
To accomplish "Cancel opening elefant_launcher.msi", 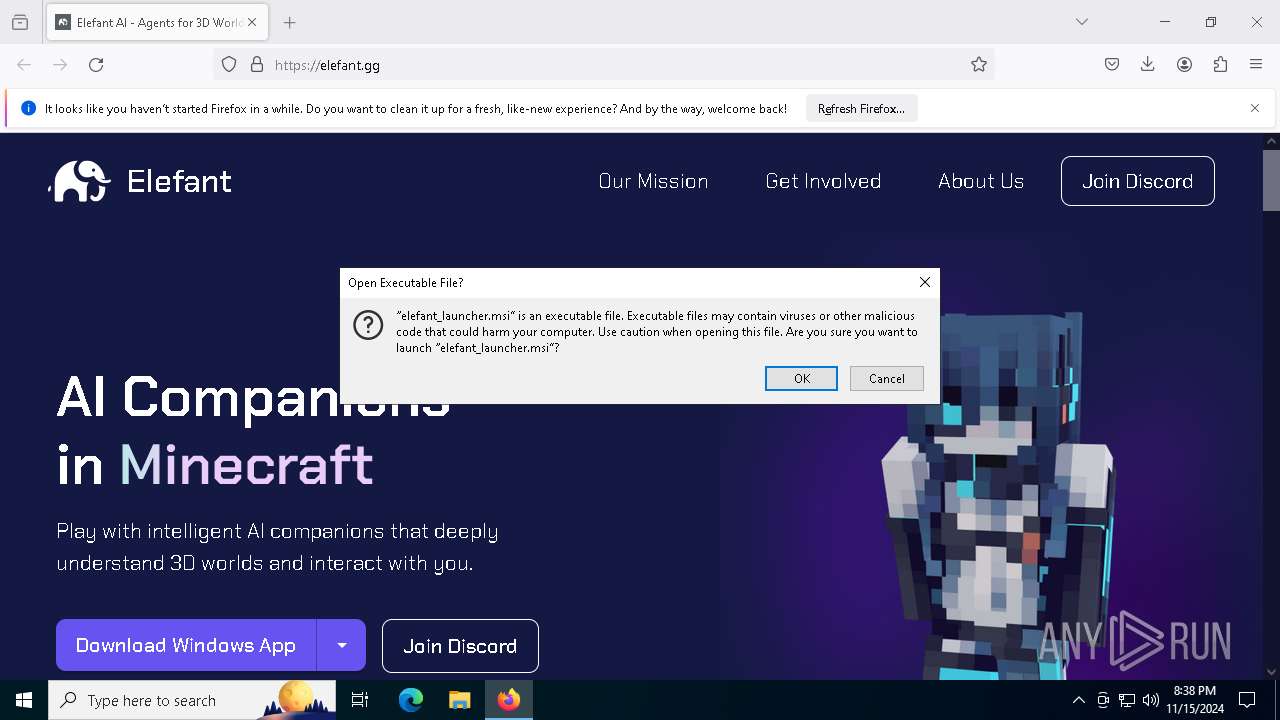I will coord(886,378).
